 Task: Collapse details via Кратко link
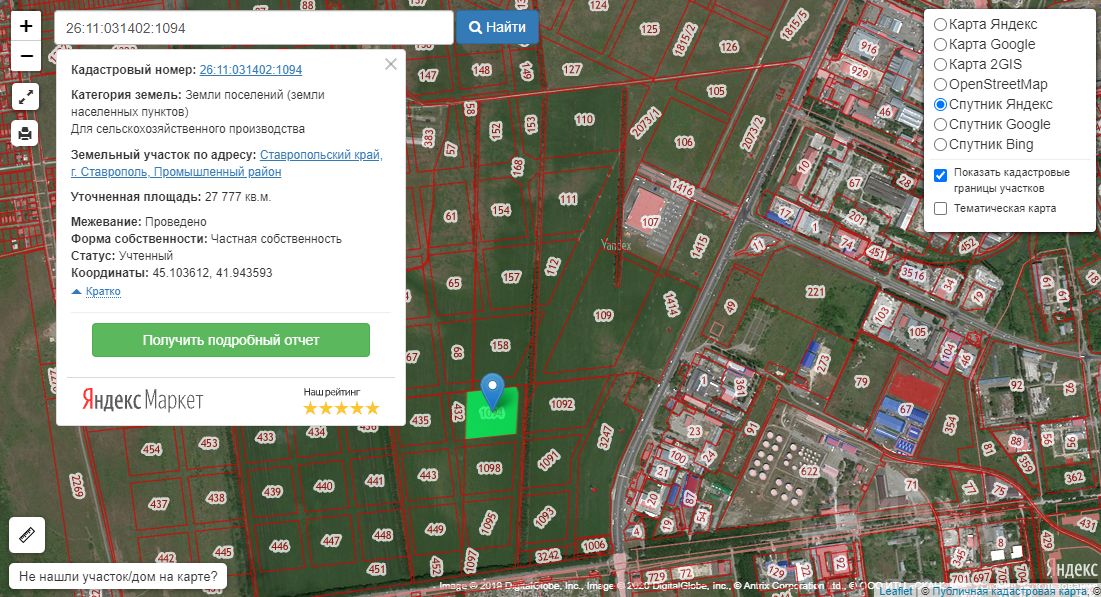coord(102,291)
